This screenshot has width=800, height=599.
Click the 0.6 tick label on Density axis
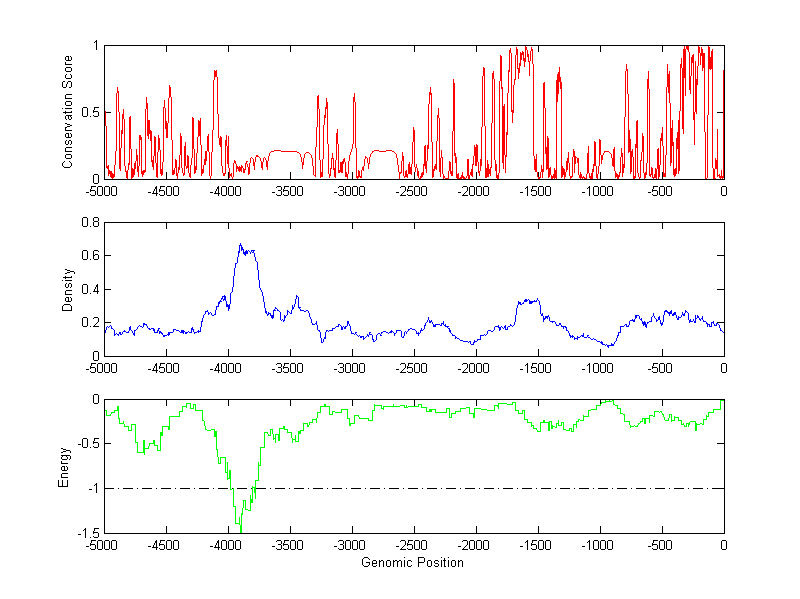click(x=88, y=256)
